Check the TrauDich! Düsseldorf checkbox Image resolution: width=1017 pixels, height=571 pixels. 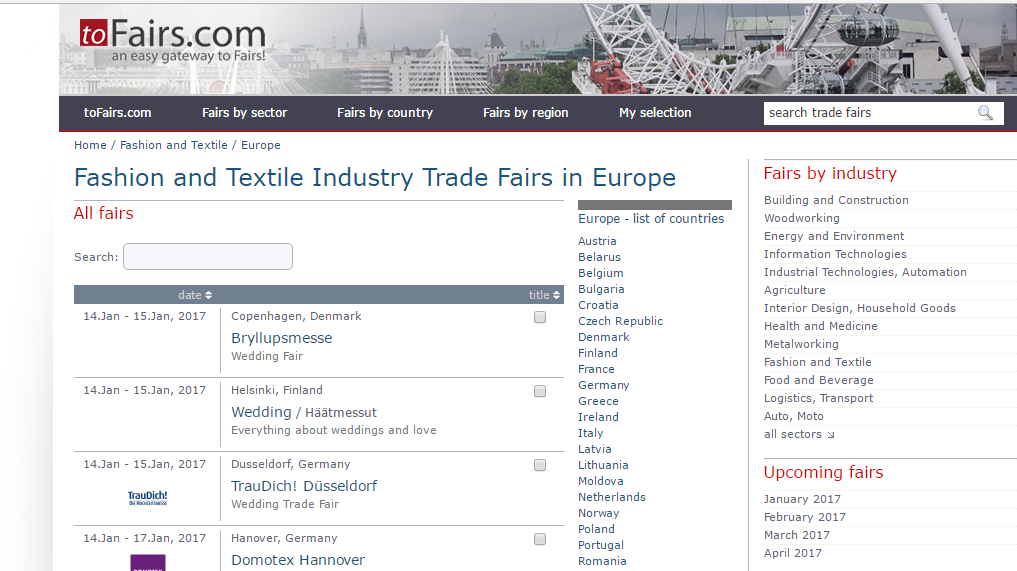click(x=540, y=465)
